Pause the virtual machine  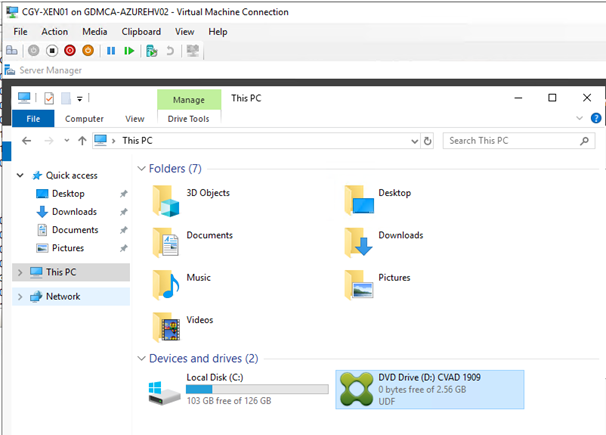coord(111,51)
